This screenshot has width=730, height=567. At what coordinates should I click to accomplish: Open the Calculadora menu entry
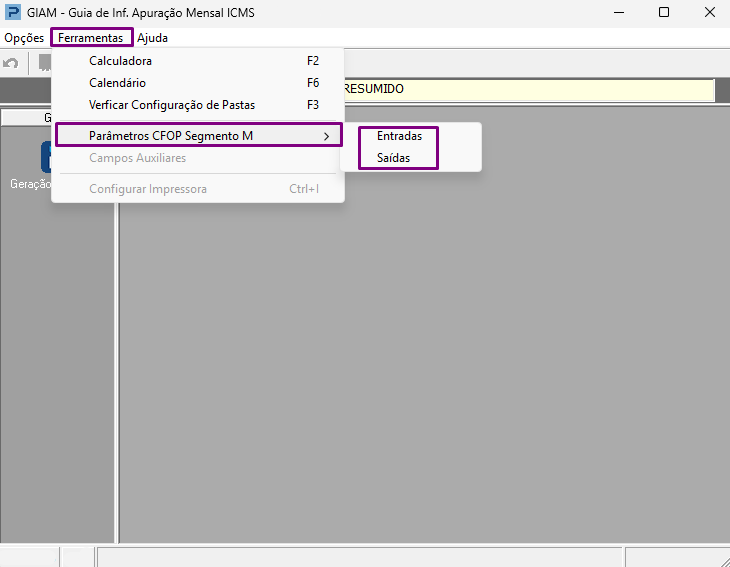[x=198, y=61]
